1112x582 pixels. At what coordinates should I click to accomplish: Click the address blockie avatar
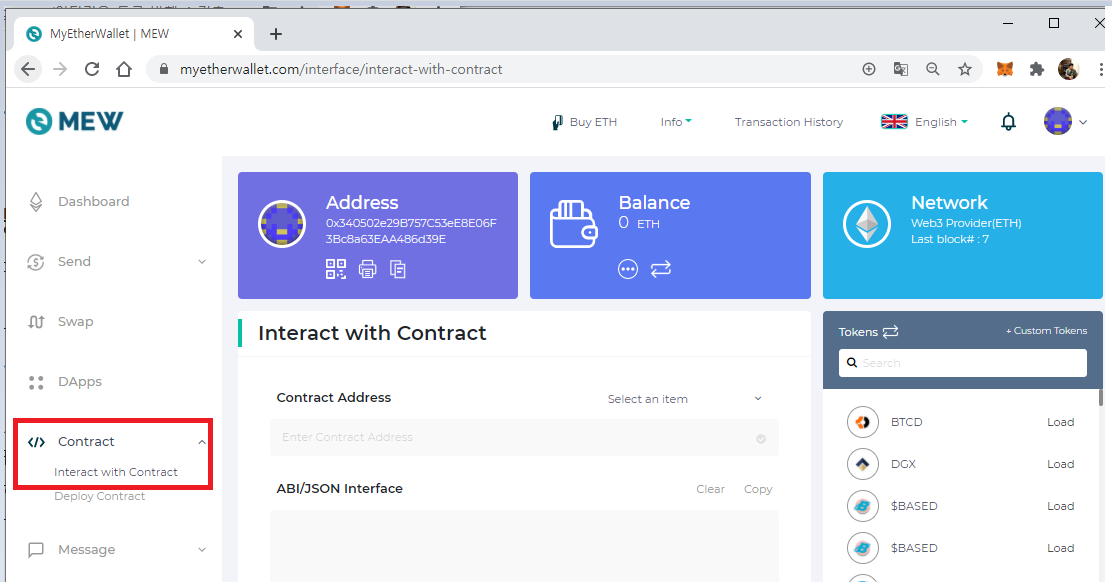pos(282,224)
